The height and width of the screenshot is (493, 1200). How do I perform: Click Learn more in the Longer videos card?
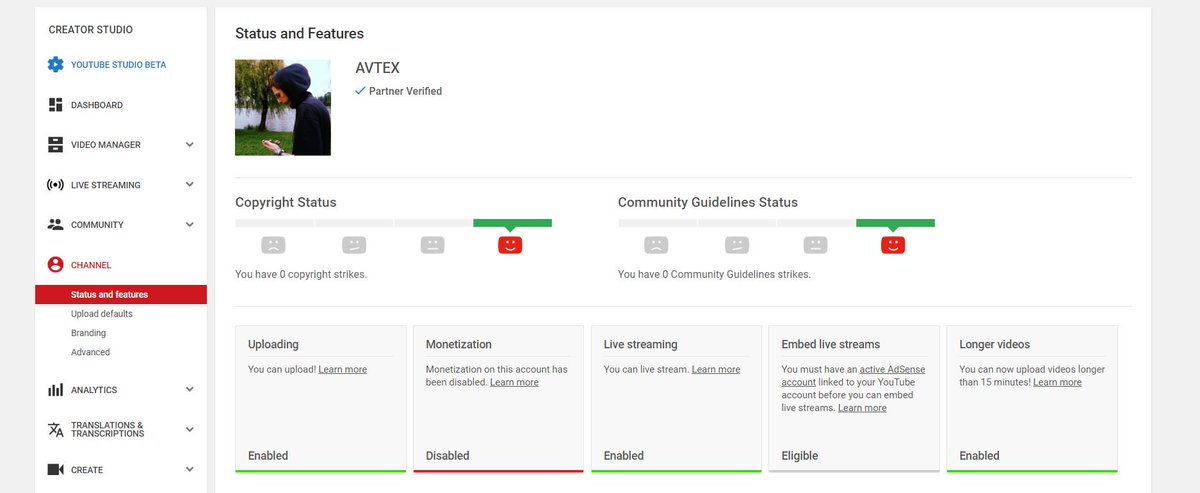click(x=1057, y=383)
